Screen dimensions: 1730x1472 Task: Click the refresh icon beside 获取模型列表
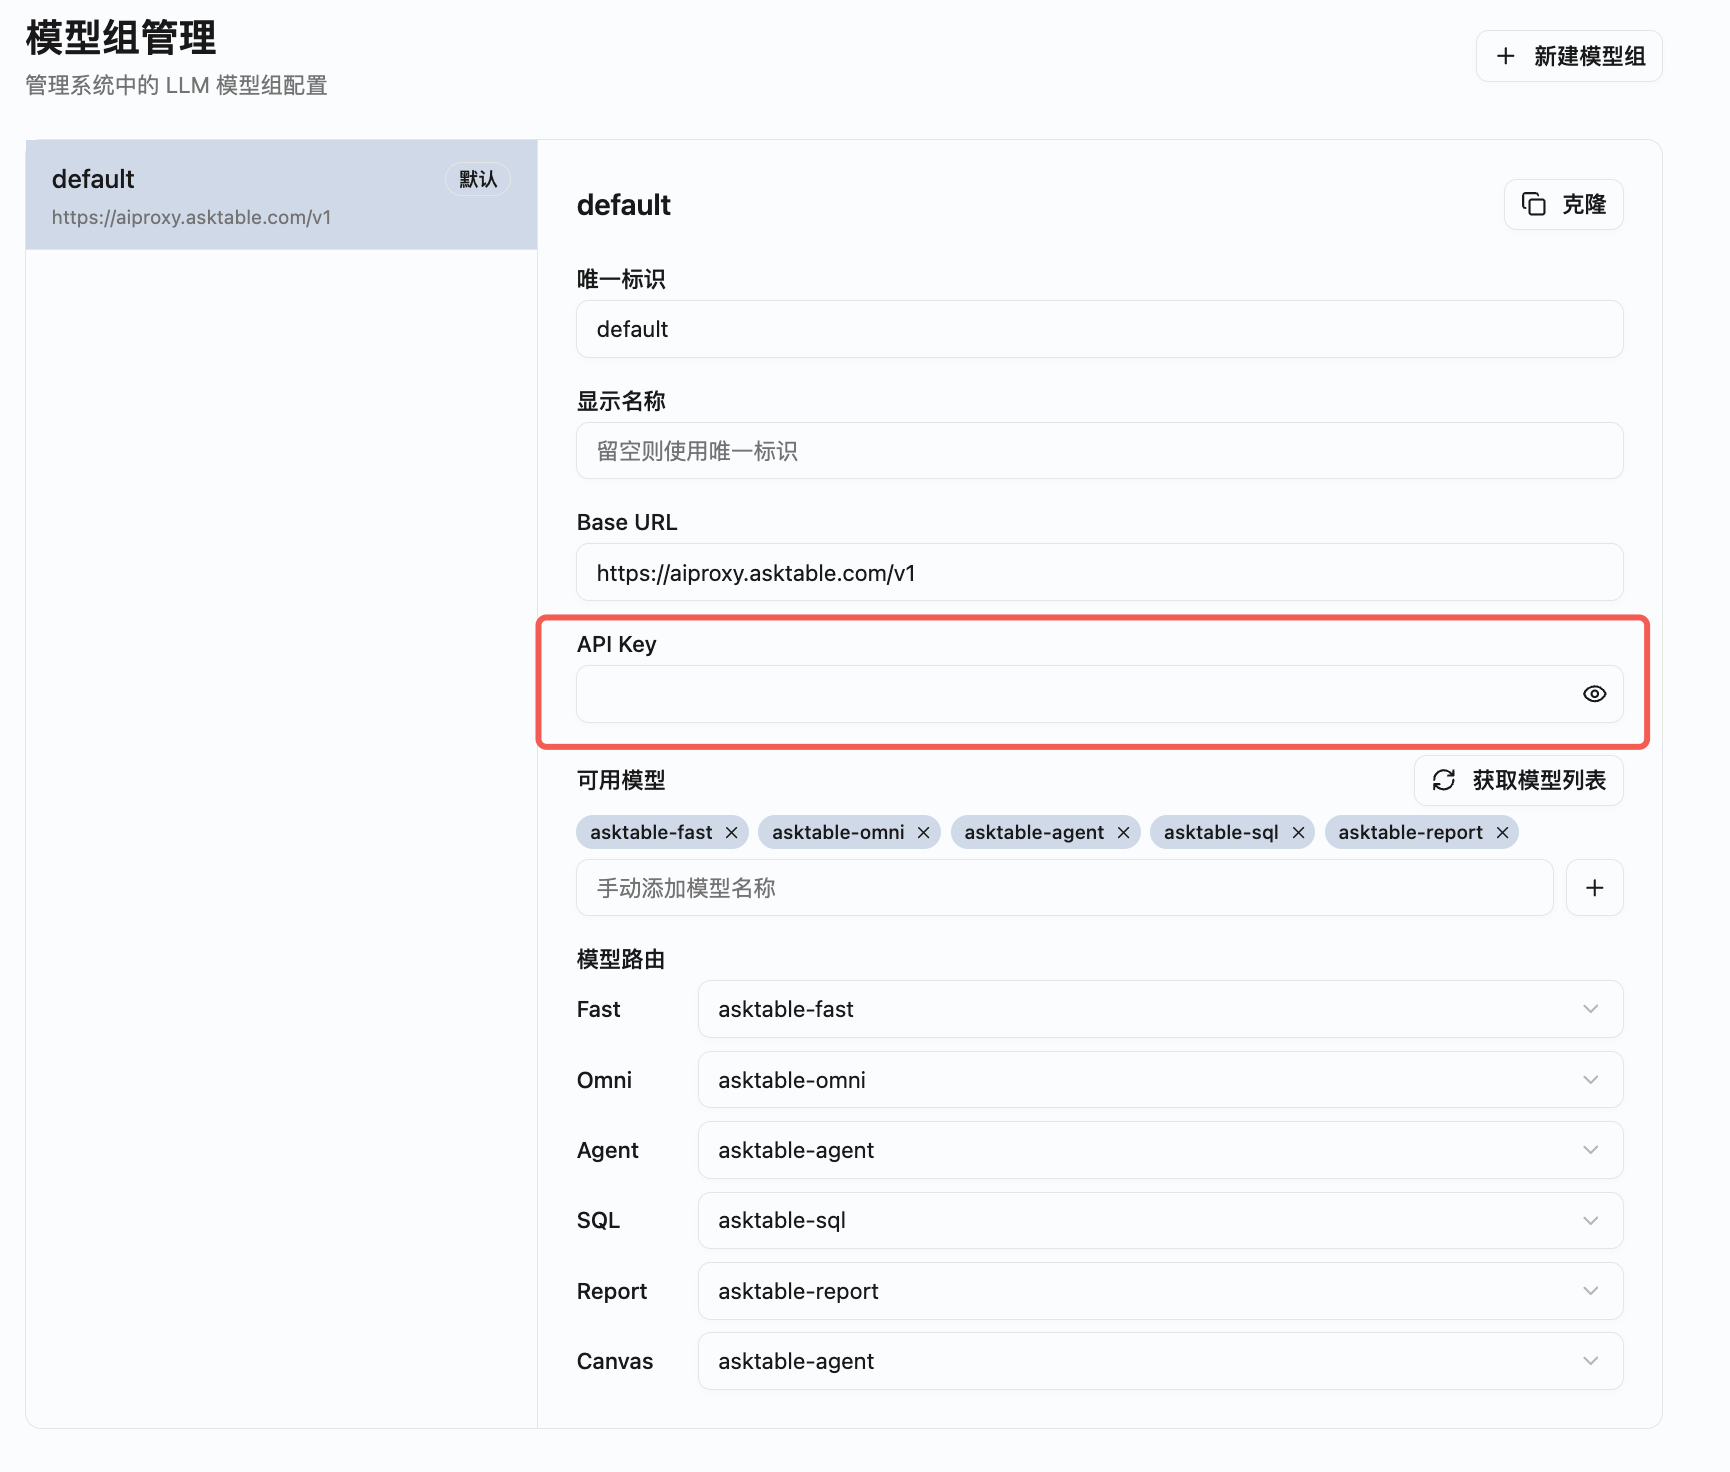(x=1443, y=781)
